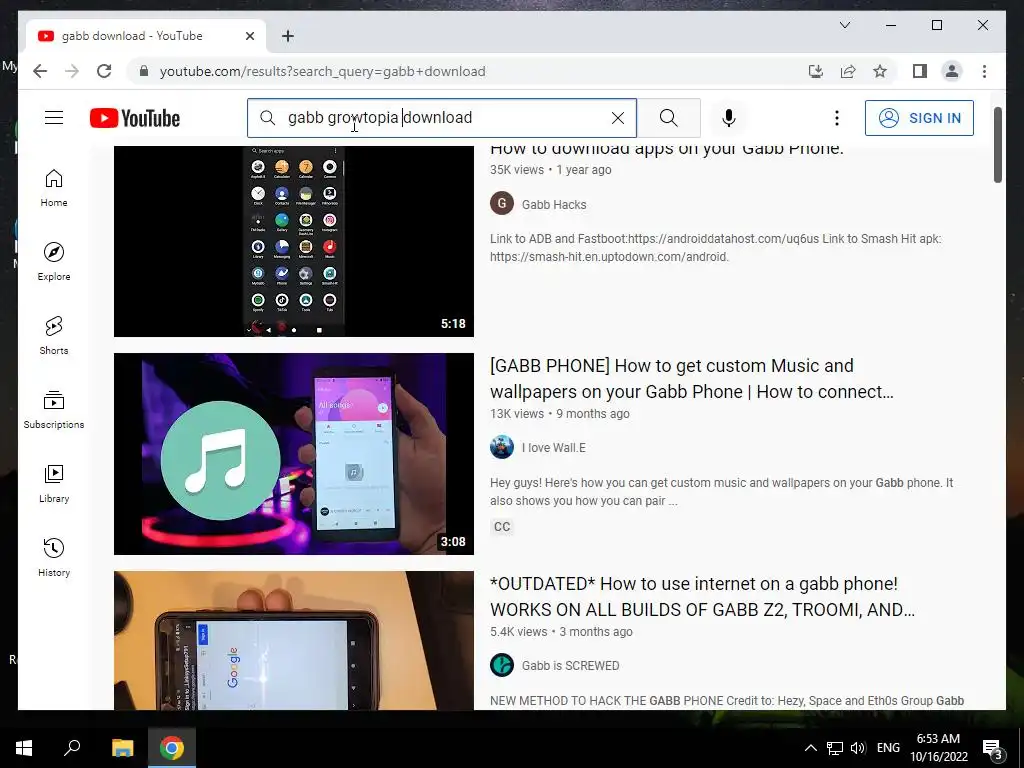This screenshot has height=768, width=1024.
Task: Open Gabb Hacks channel name
Action: pos(554,204)
